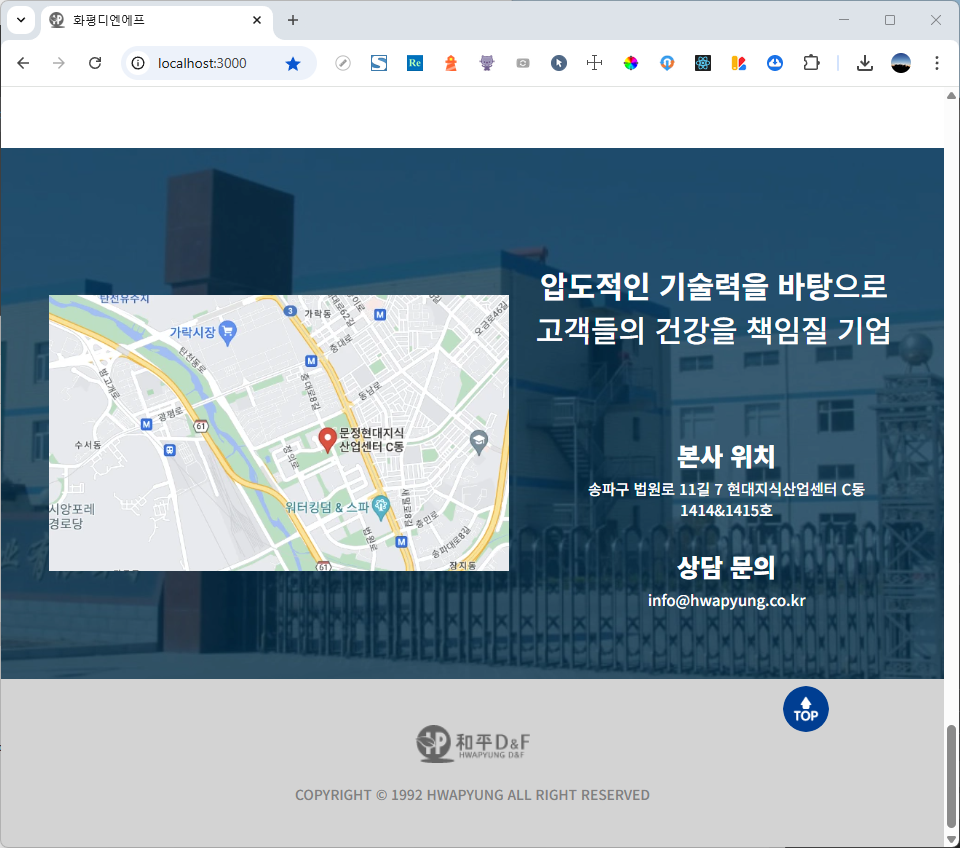Click the Hwapyung D&F footer logo
The width and height of the screenshot is (960, 848).
(x=473, y=743)
